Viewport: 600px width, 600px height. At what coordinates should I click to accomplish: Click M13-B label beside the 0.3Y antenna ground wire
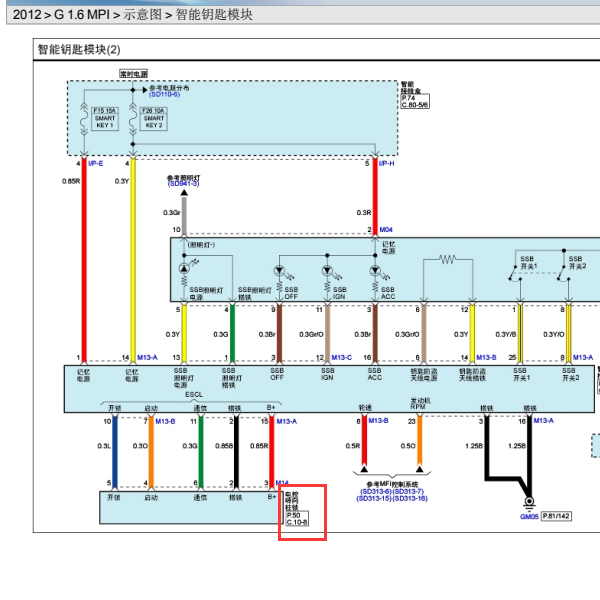click(x=486, y=357)
